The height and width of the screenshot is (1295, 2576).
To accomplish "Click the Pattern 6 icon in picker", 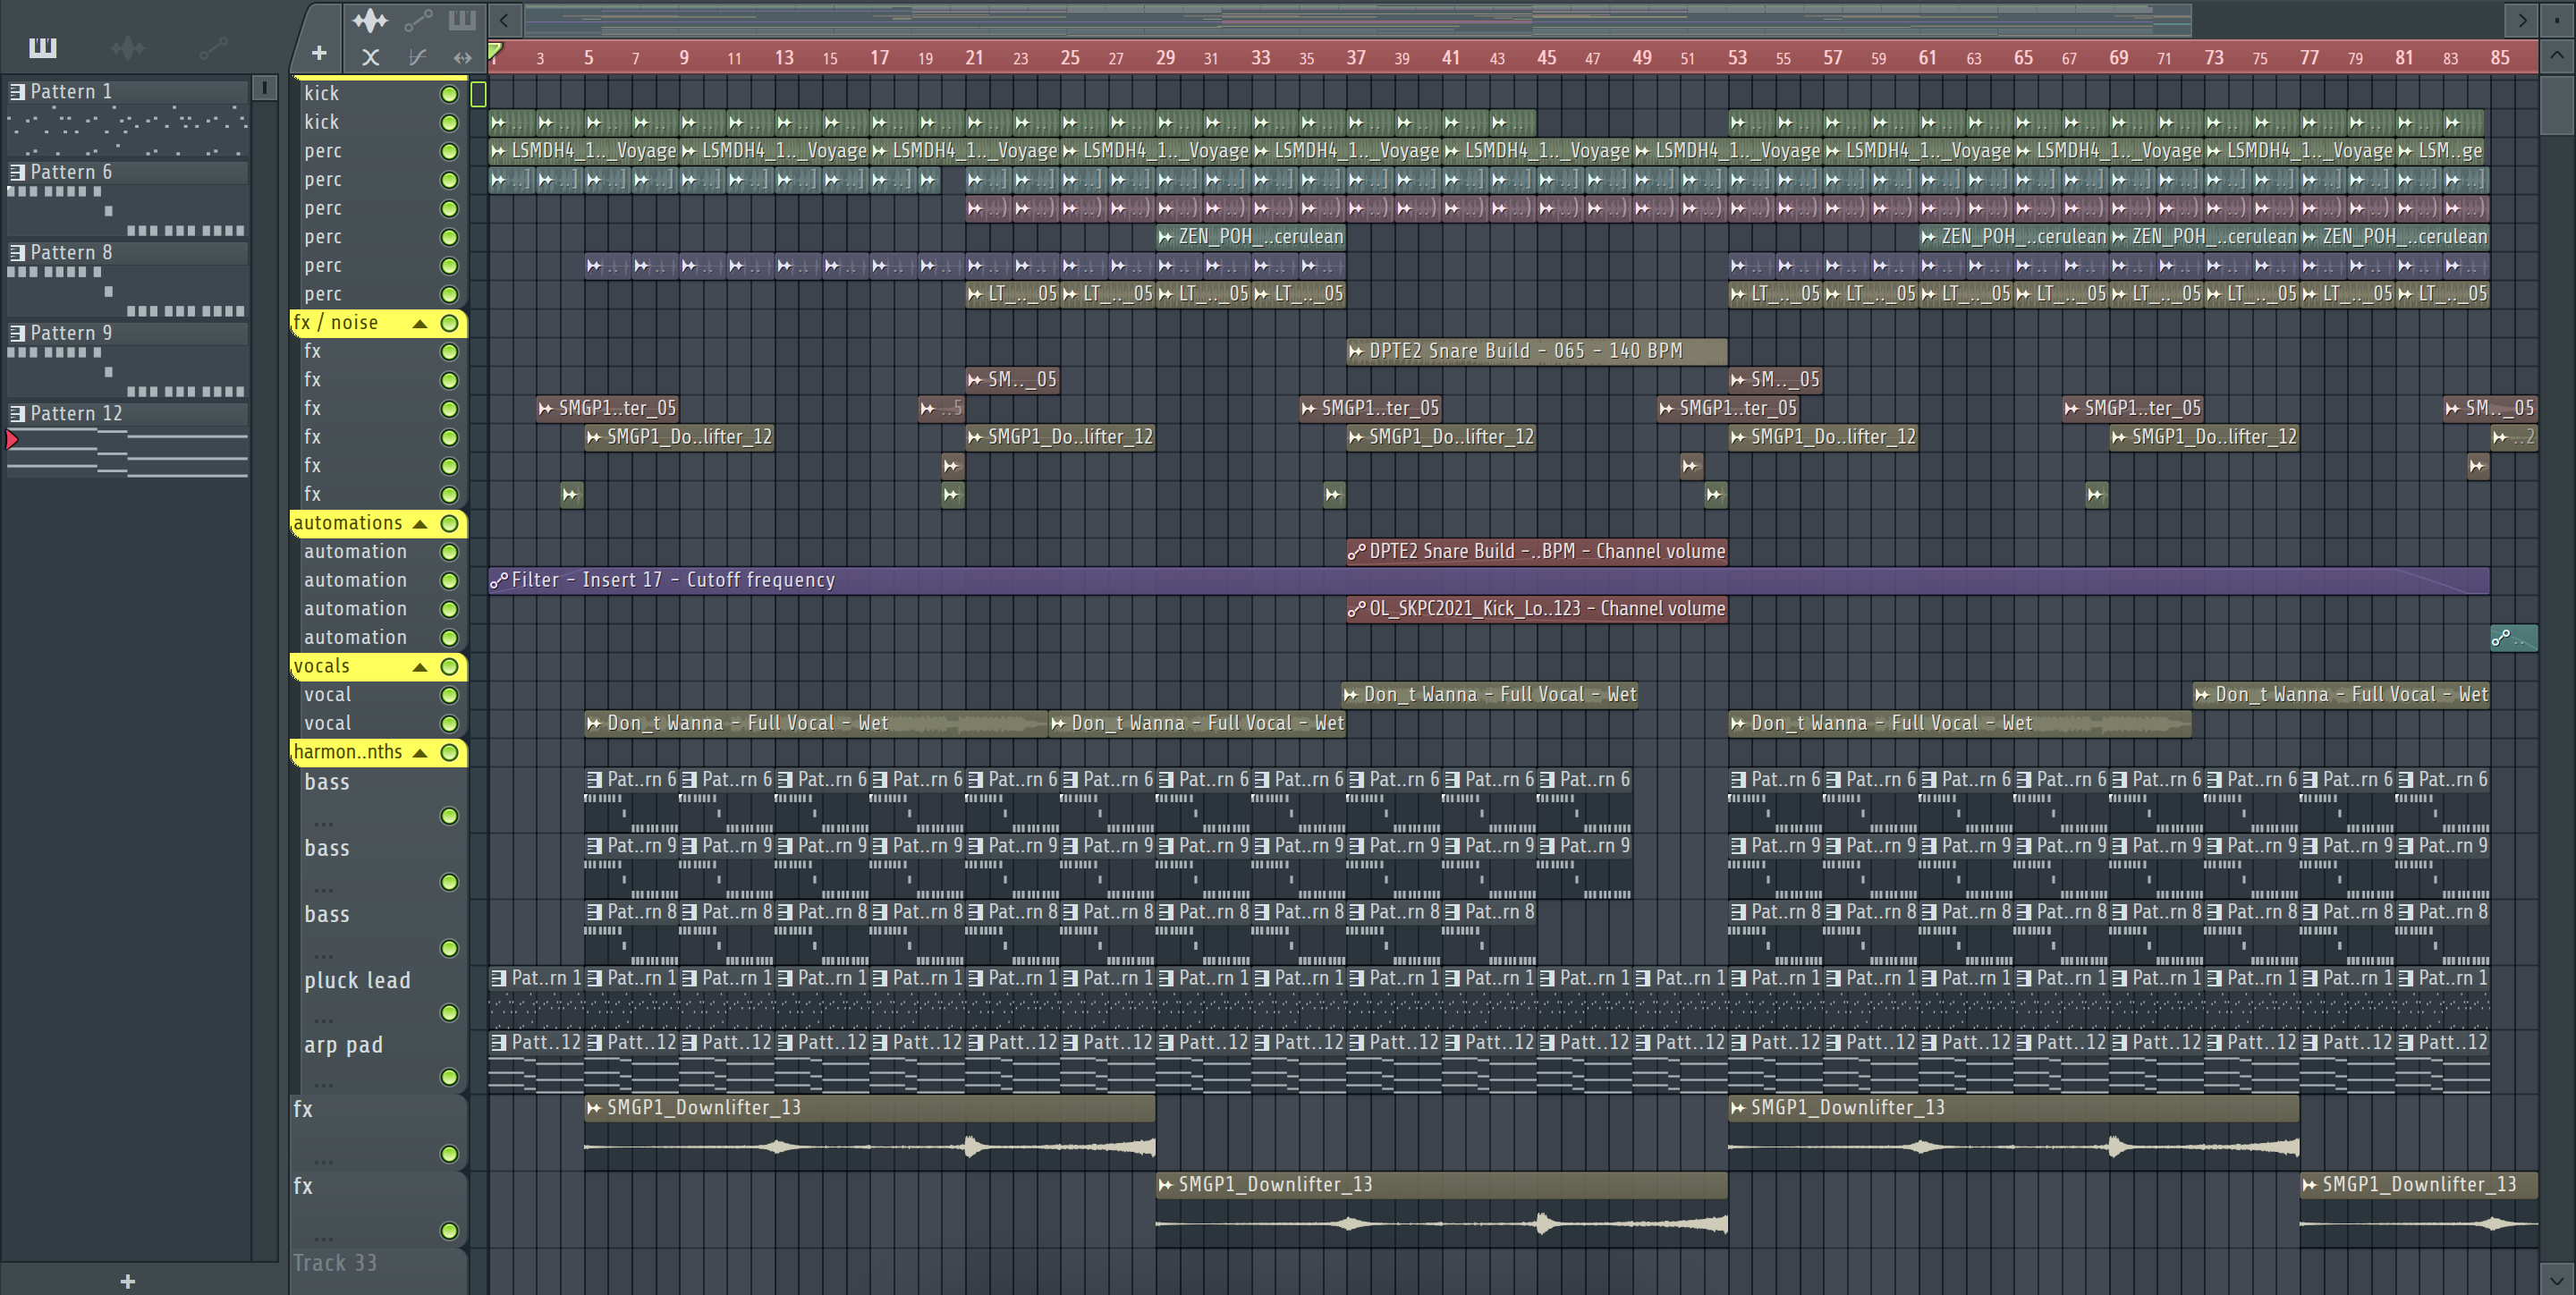I will (18, 172).
